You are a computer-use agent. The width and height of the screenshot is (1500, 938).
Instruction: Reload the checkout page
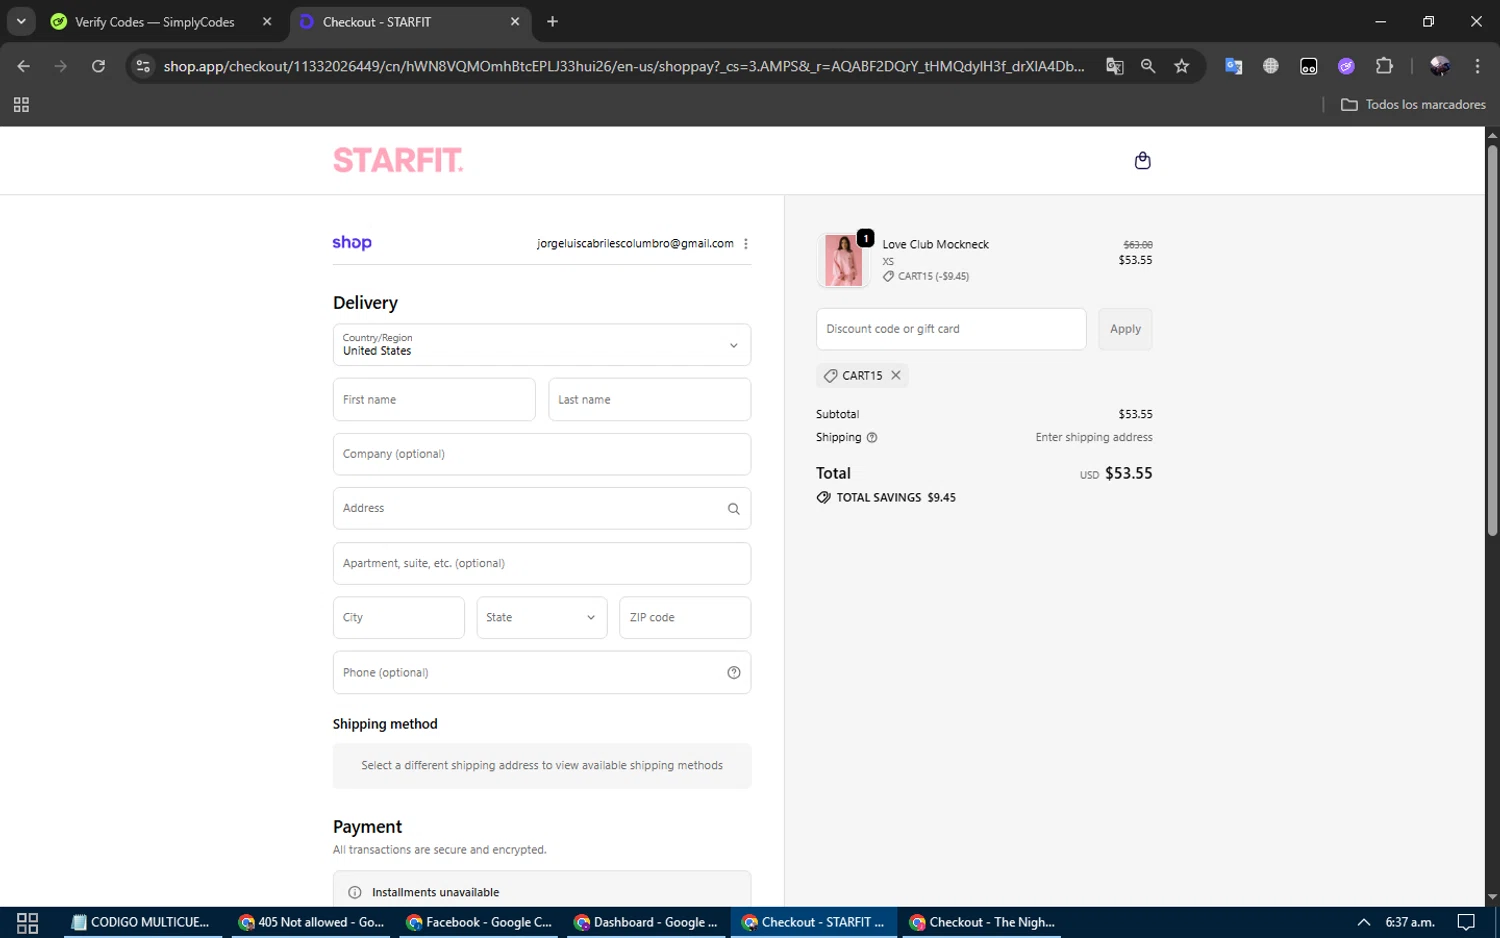(x=98, y=66)
